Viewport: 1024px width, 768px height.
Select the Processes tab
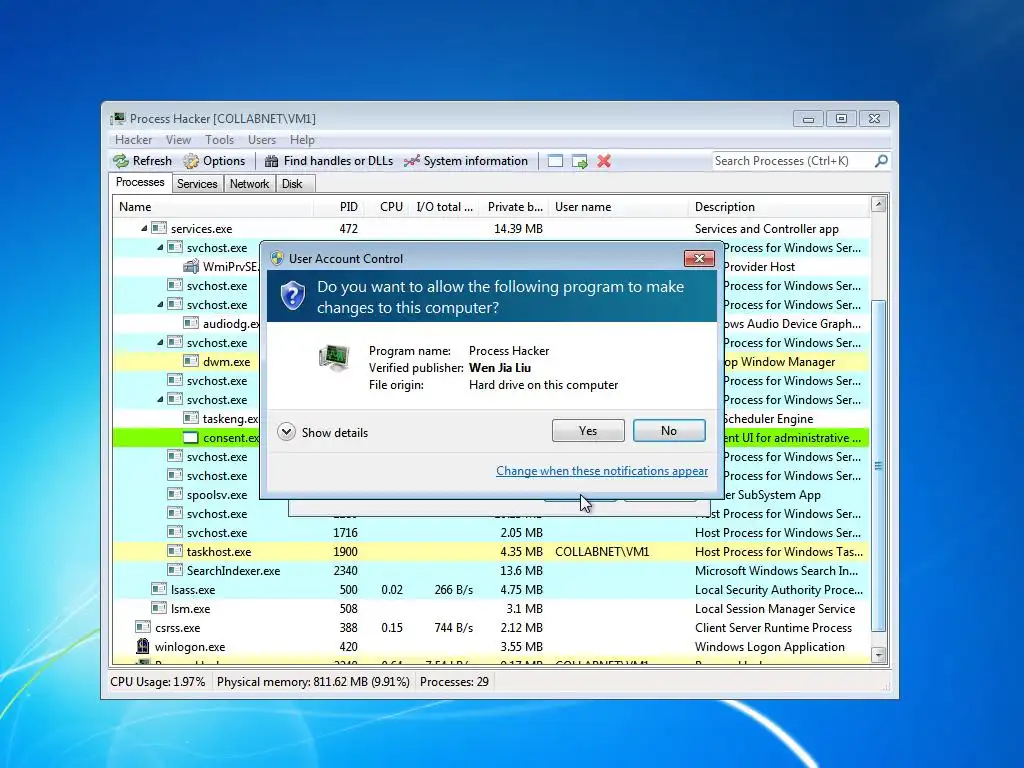(x=140, y=182)
